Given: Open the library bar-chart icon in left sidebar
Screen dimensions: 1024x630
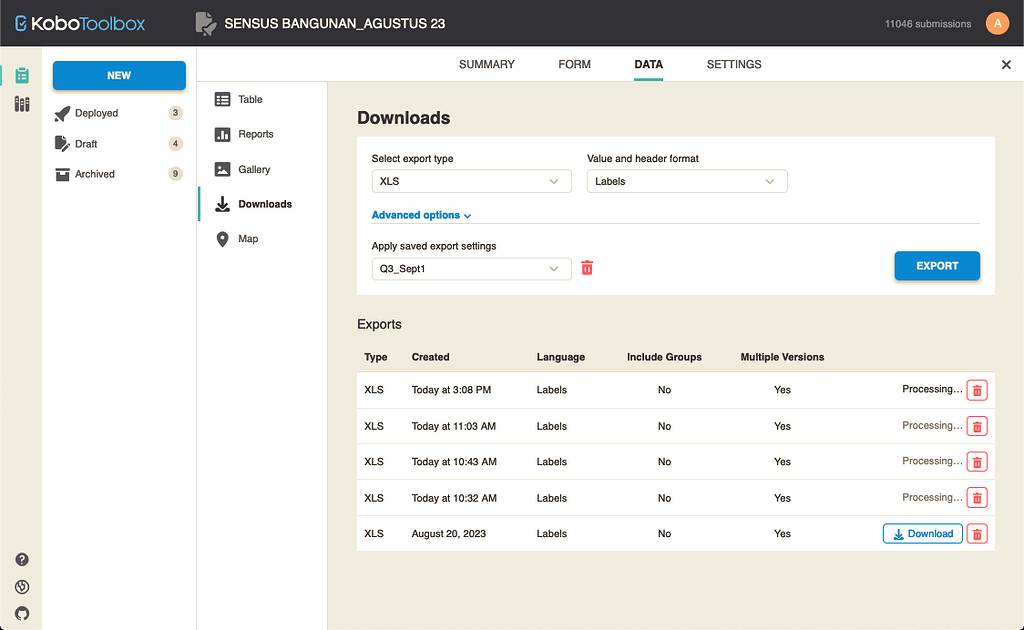Looking at the screenshot, I should pyautogui.click(x=20, y=103).
